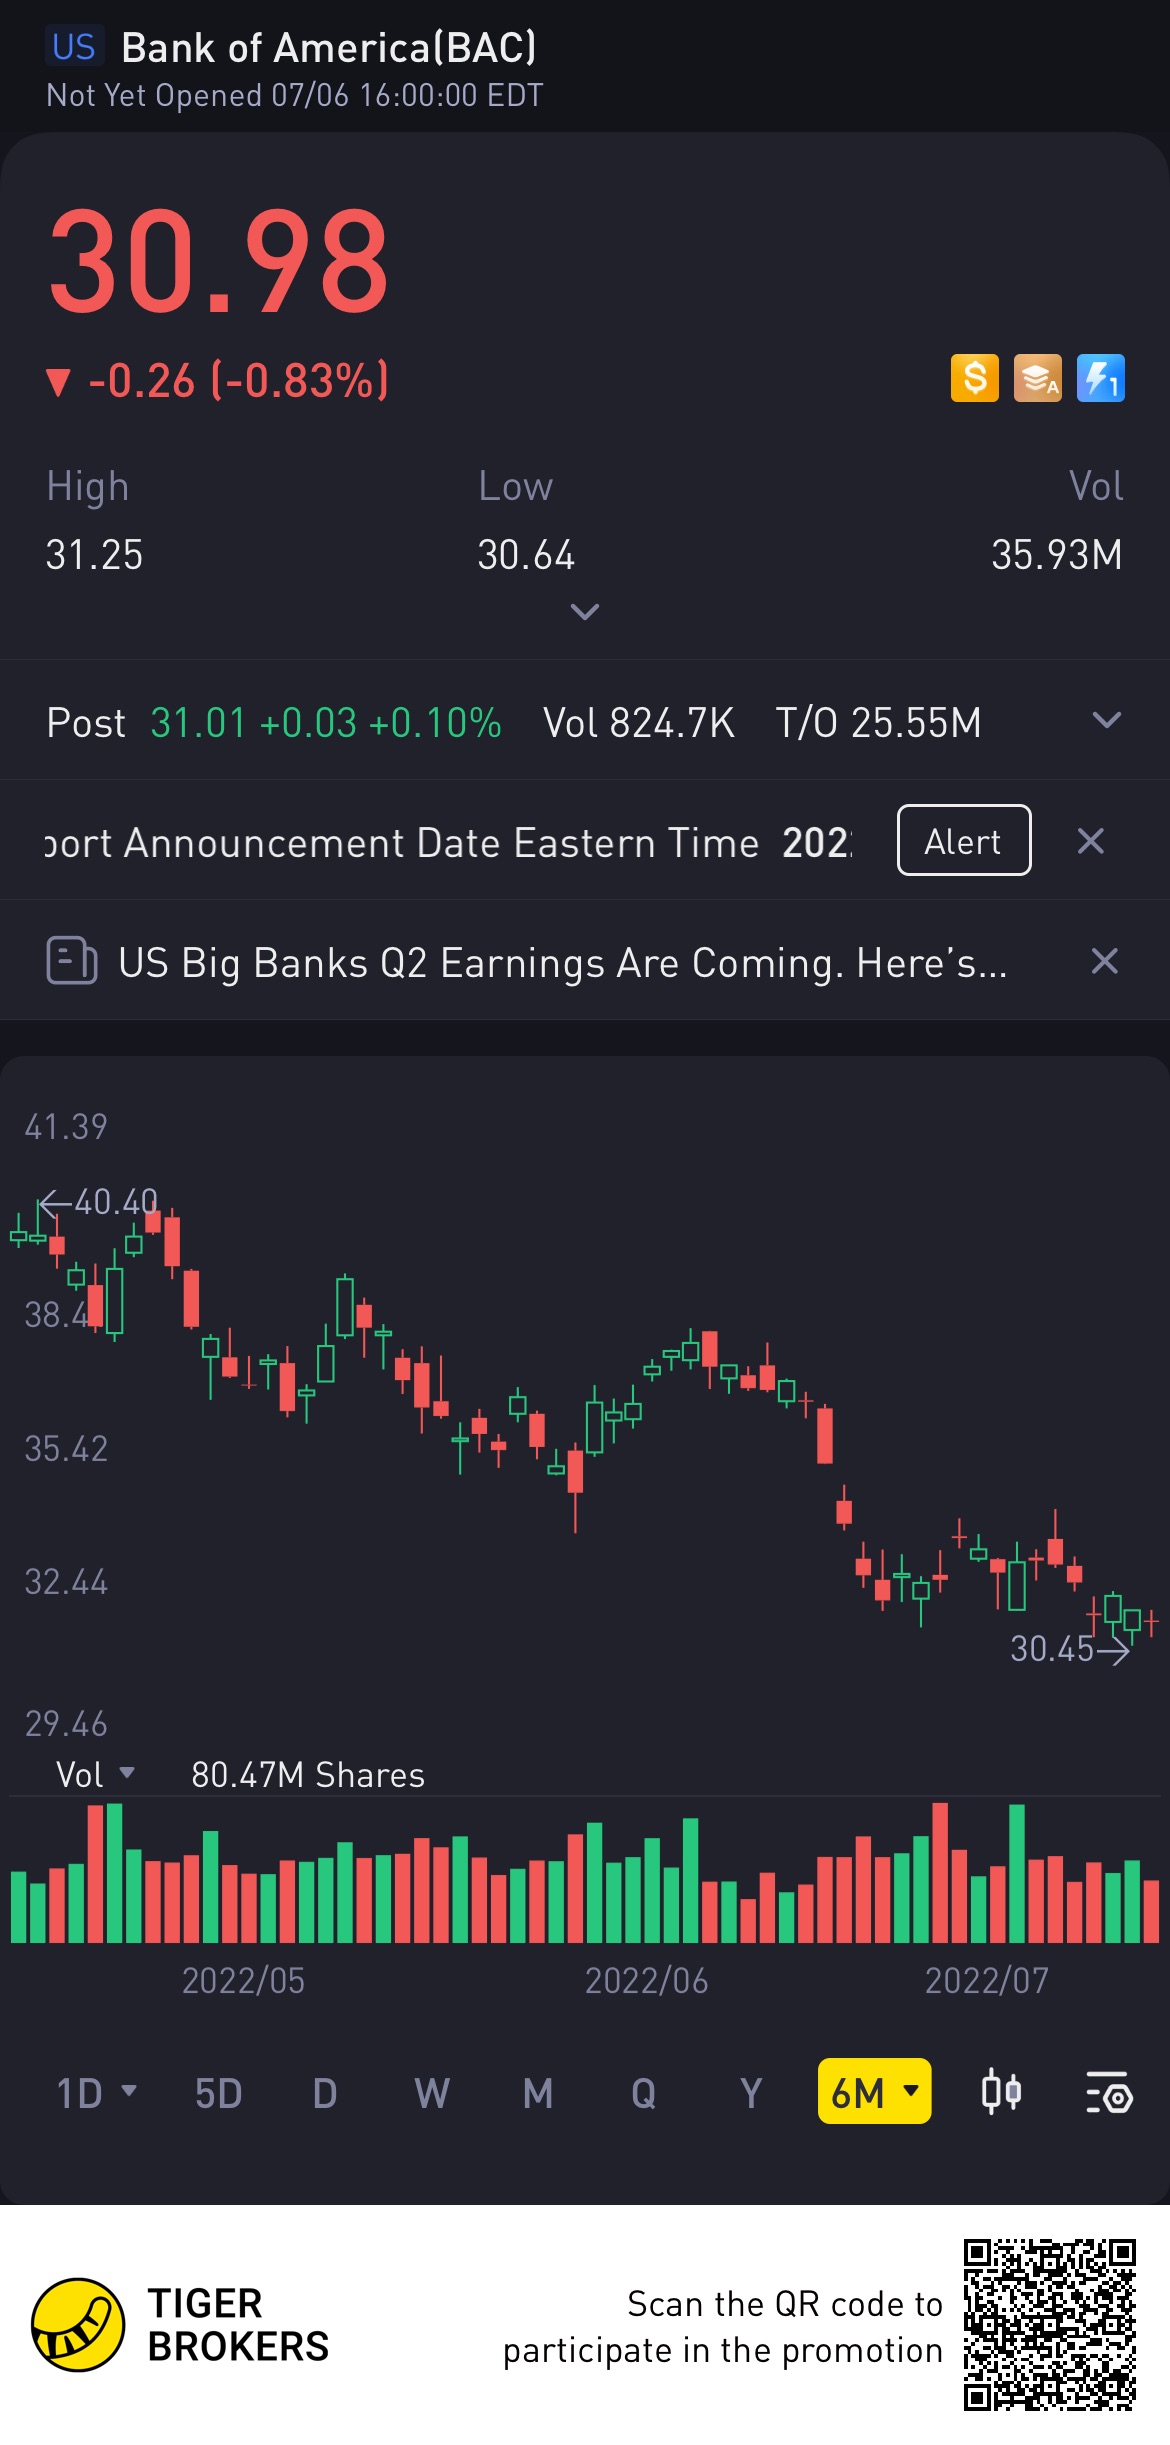Tap the blue lightning bolt badge icon

point(1100,379)
